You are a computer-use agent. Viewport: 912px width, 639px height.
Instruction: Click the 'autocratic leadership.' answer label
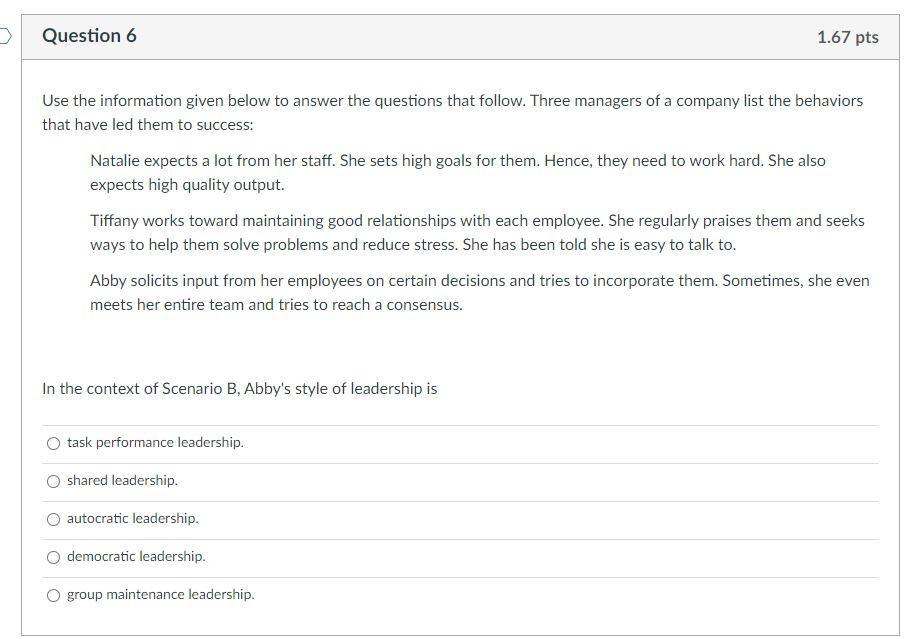click(x=132, y=518)
